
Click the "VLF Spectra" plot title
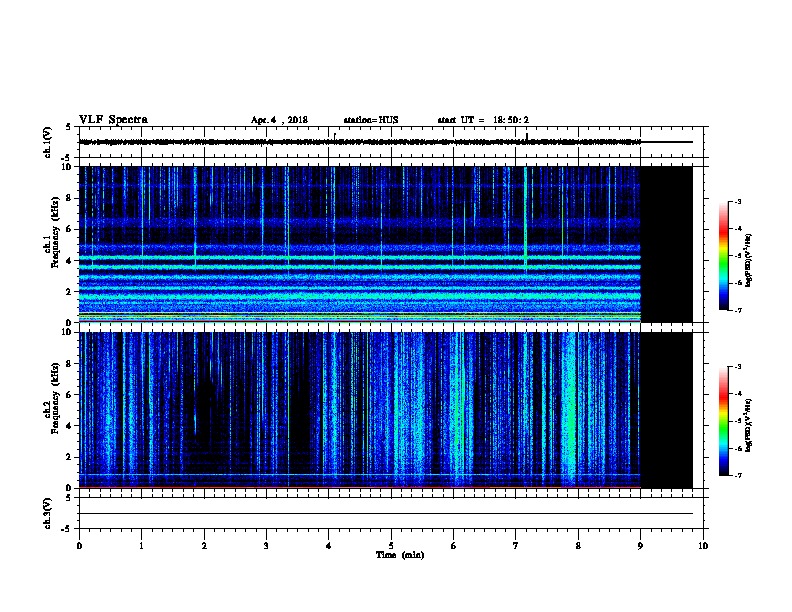pyautogui.click(x=113, y=120)
